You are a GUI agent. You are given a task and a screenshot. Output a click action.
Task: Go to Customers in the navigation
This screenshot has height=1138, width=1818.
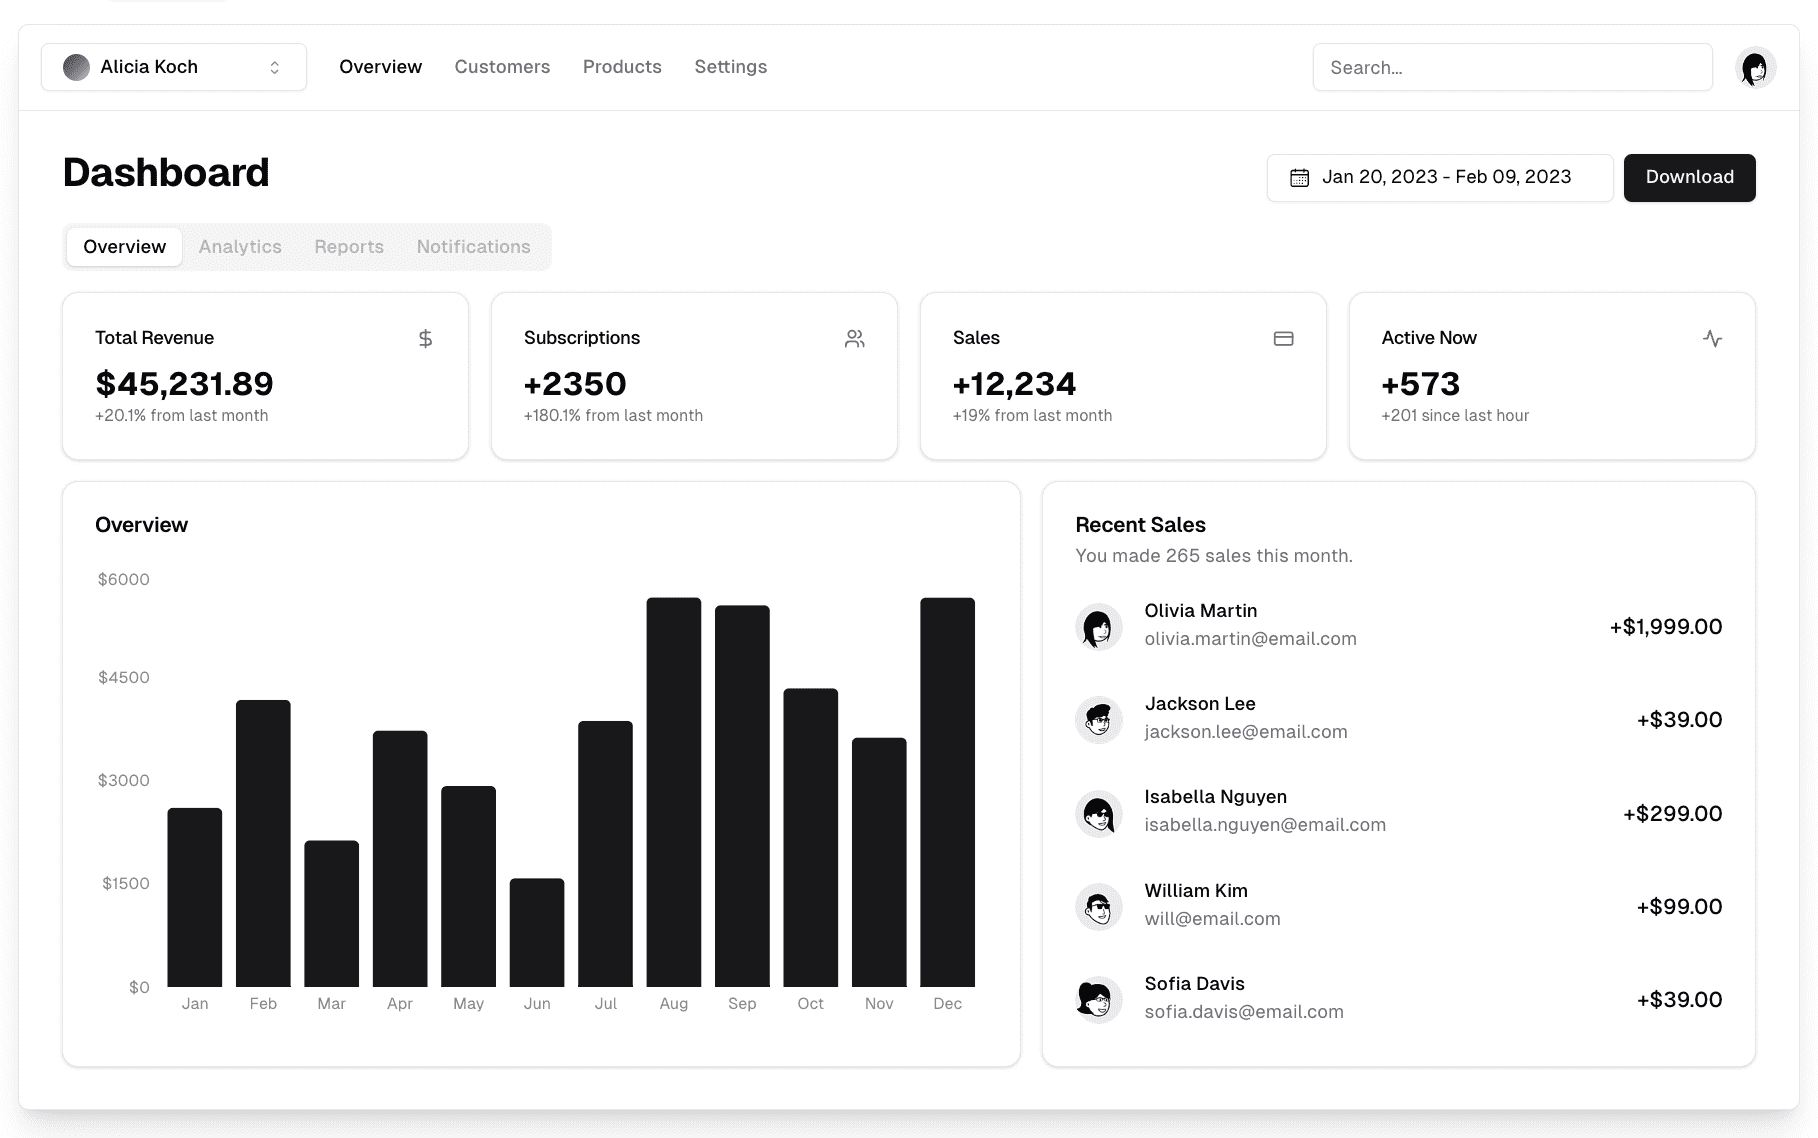coord(502,67)
